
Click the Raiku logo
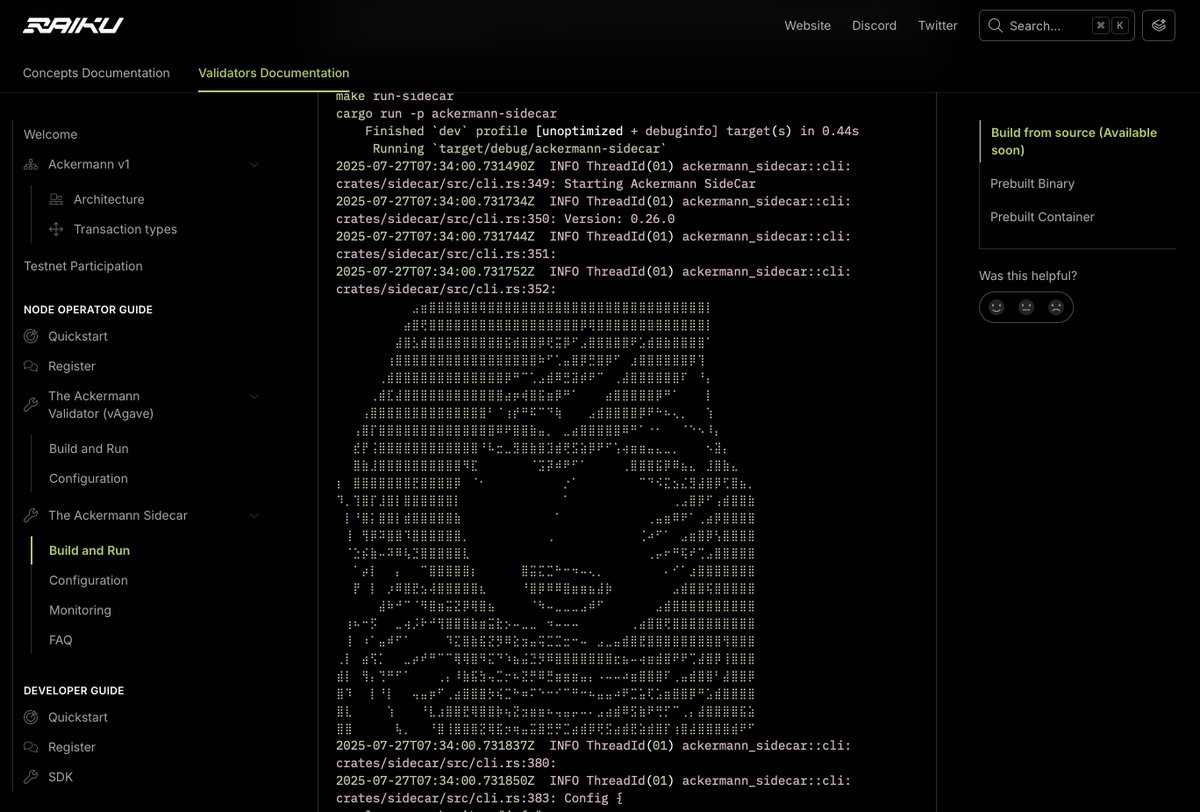[x=73, y=25]
